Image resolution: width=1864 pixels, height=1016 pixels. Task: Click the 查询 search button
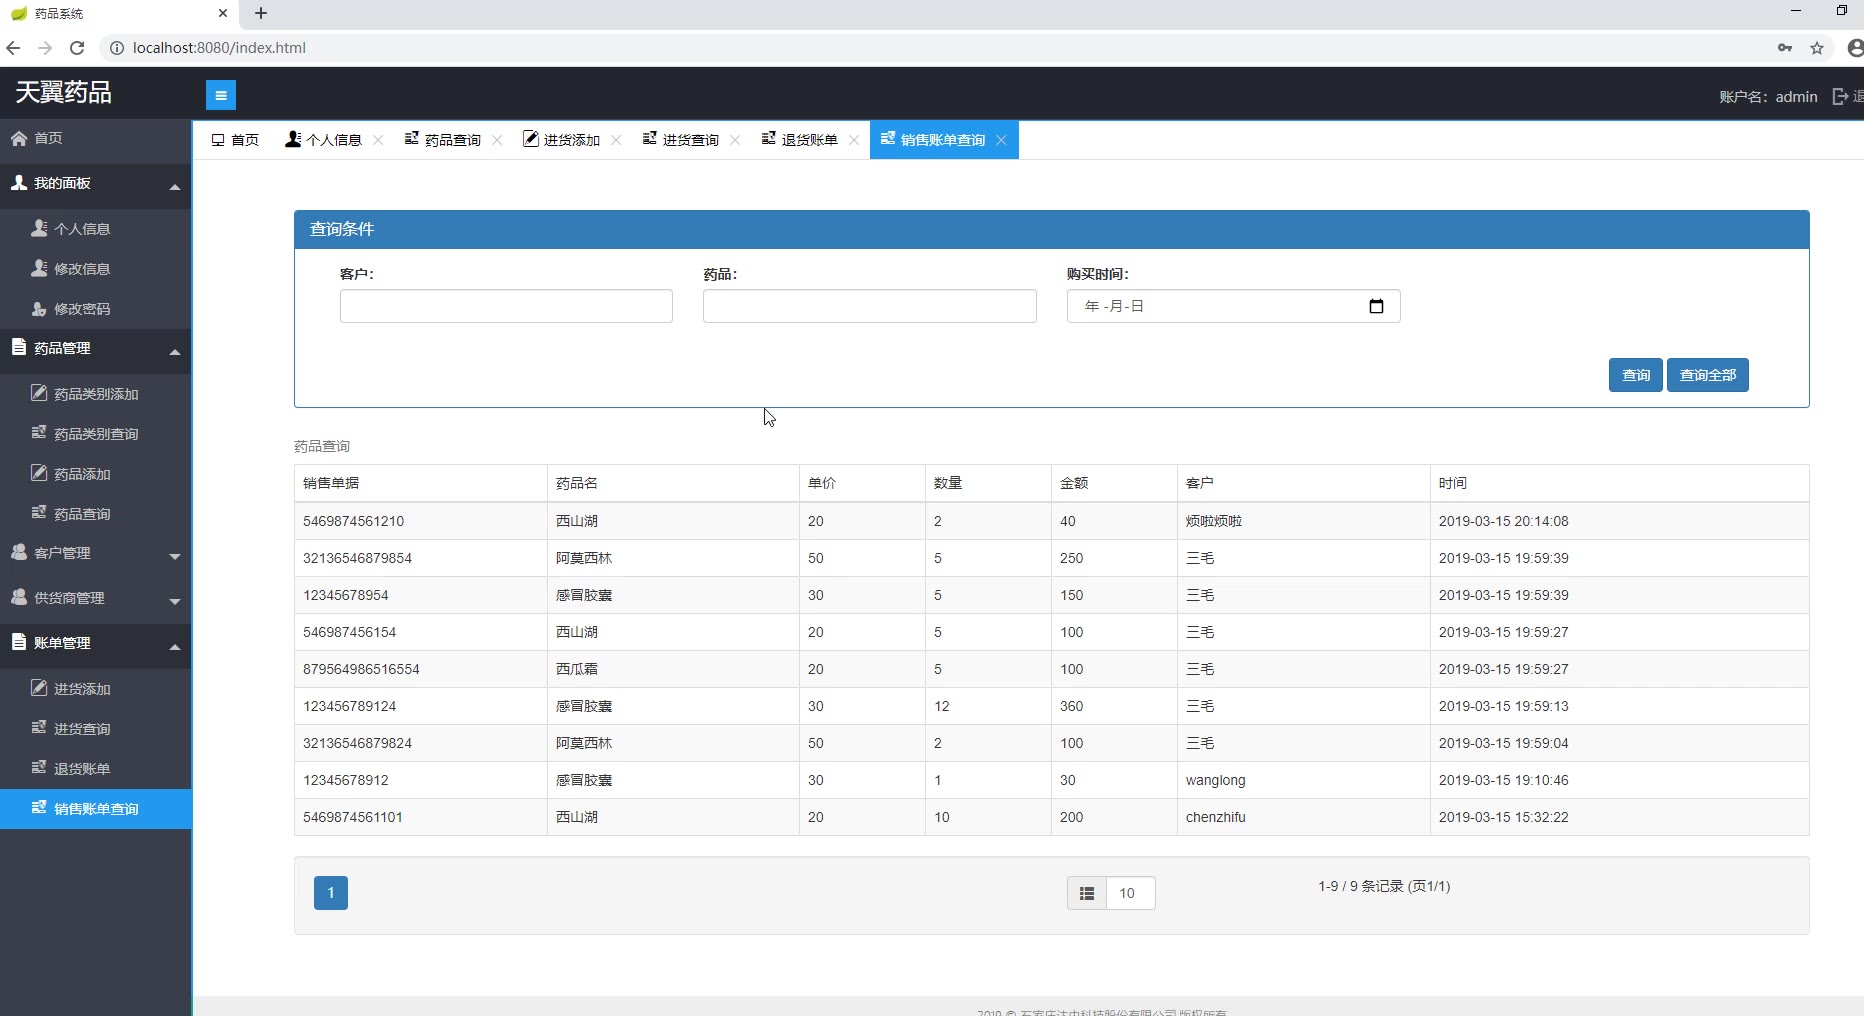click(1636, 375)
